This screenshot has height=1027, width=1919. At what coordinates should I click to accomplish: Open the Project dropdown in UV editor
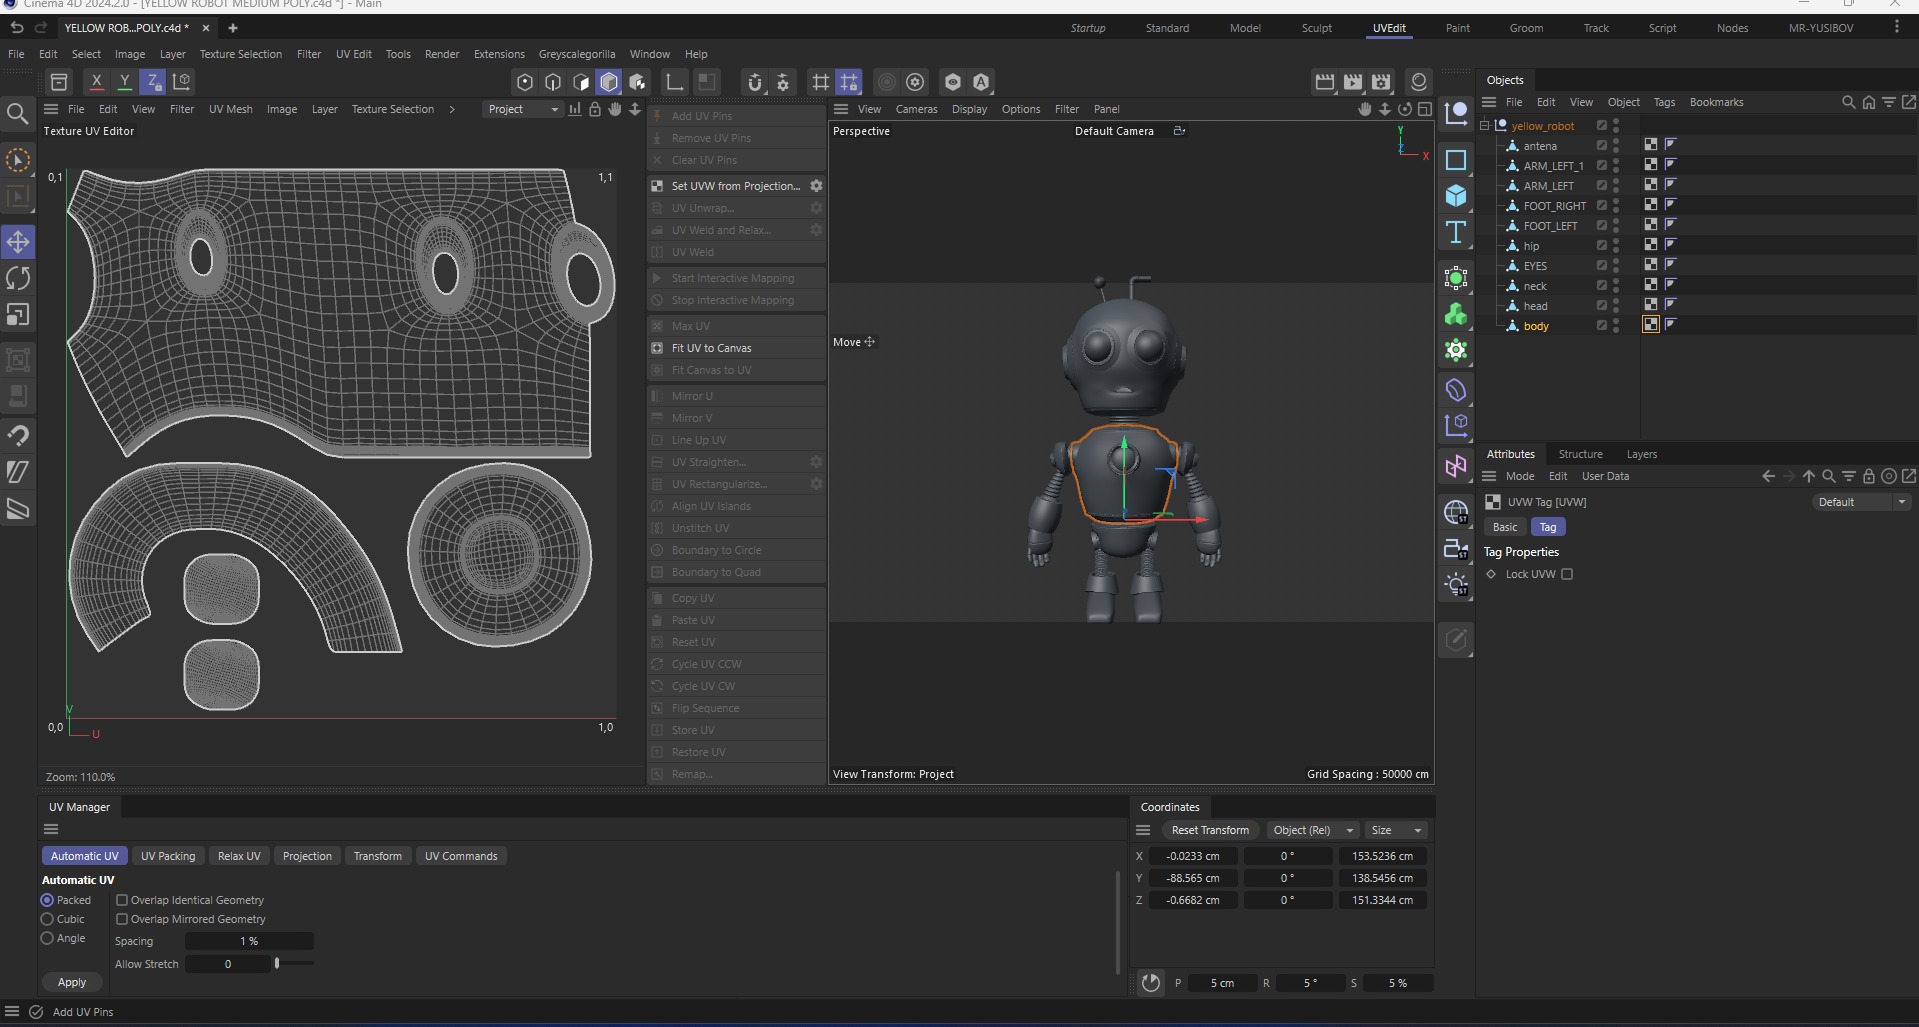point(522,109)
